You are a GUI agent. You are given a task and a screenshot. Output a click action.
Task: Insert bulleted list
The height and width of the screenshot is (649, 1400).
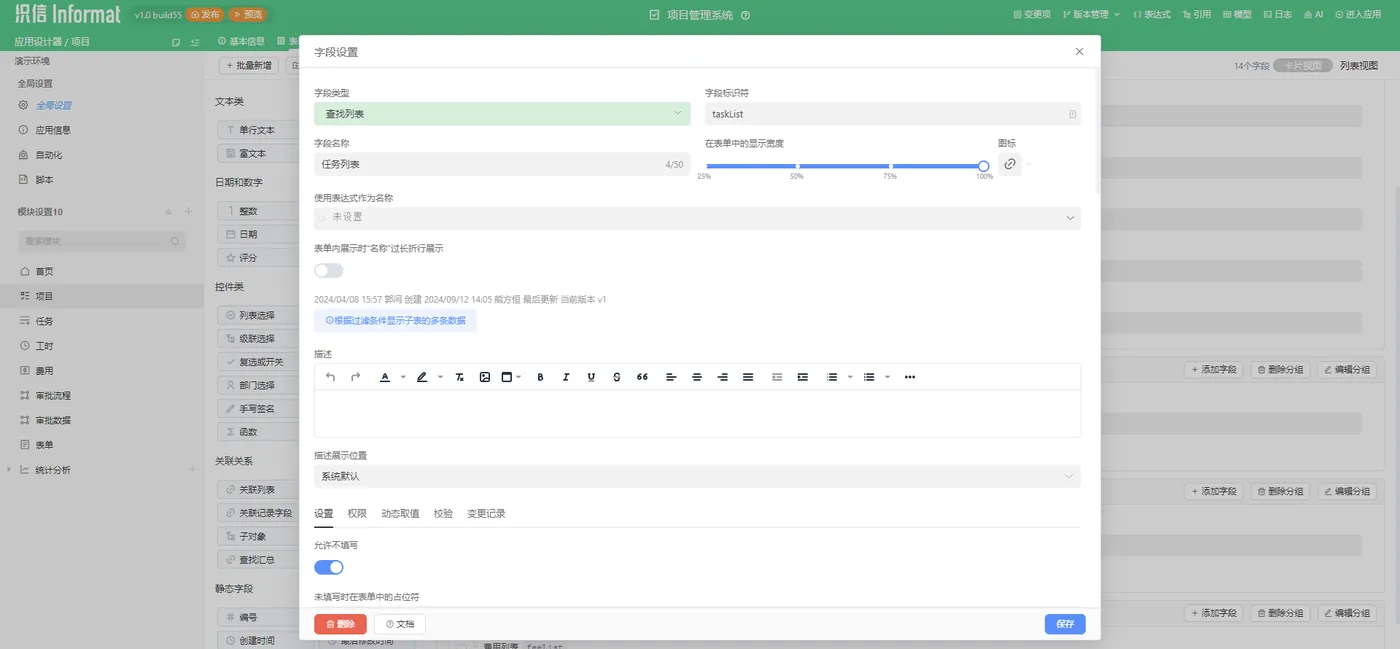pos(869,377)
